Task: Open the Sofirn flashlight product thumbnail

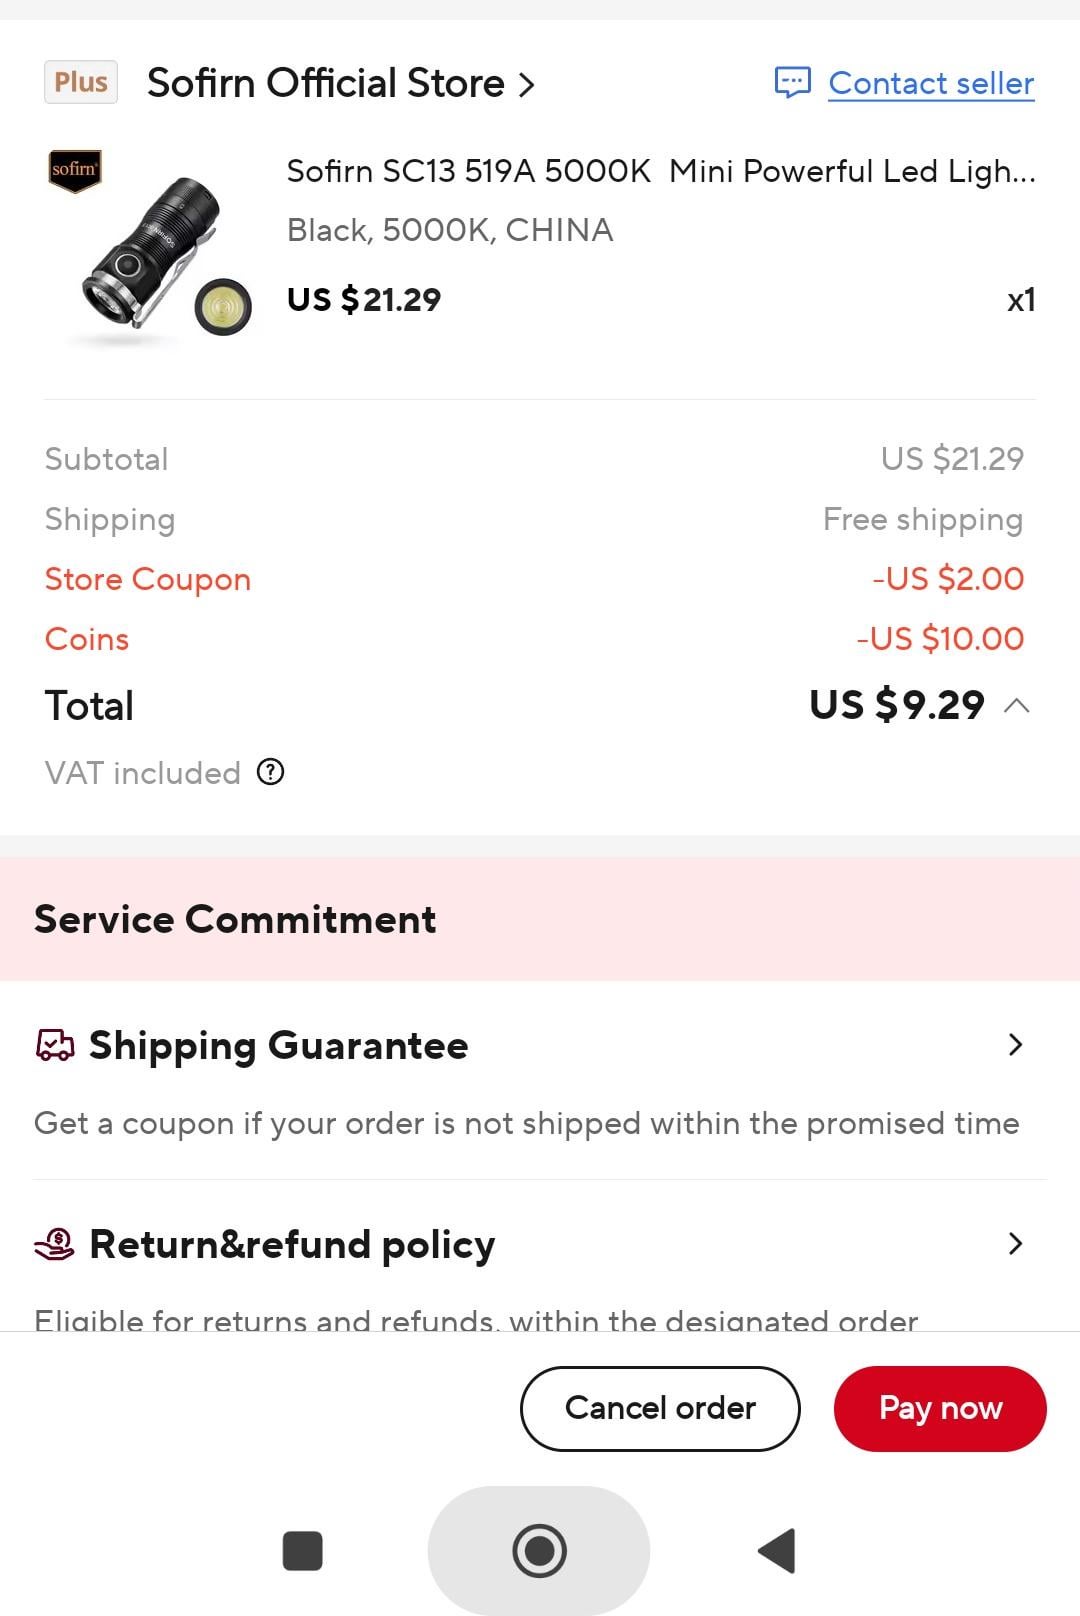Action: pyautogui.click(x=150, y=248)
